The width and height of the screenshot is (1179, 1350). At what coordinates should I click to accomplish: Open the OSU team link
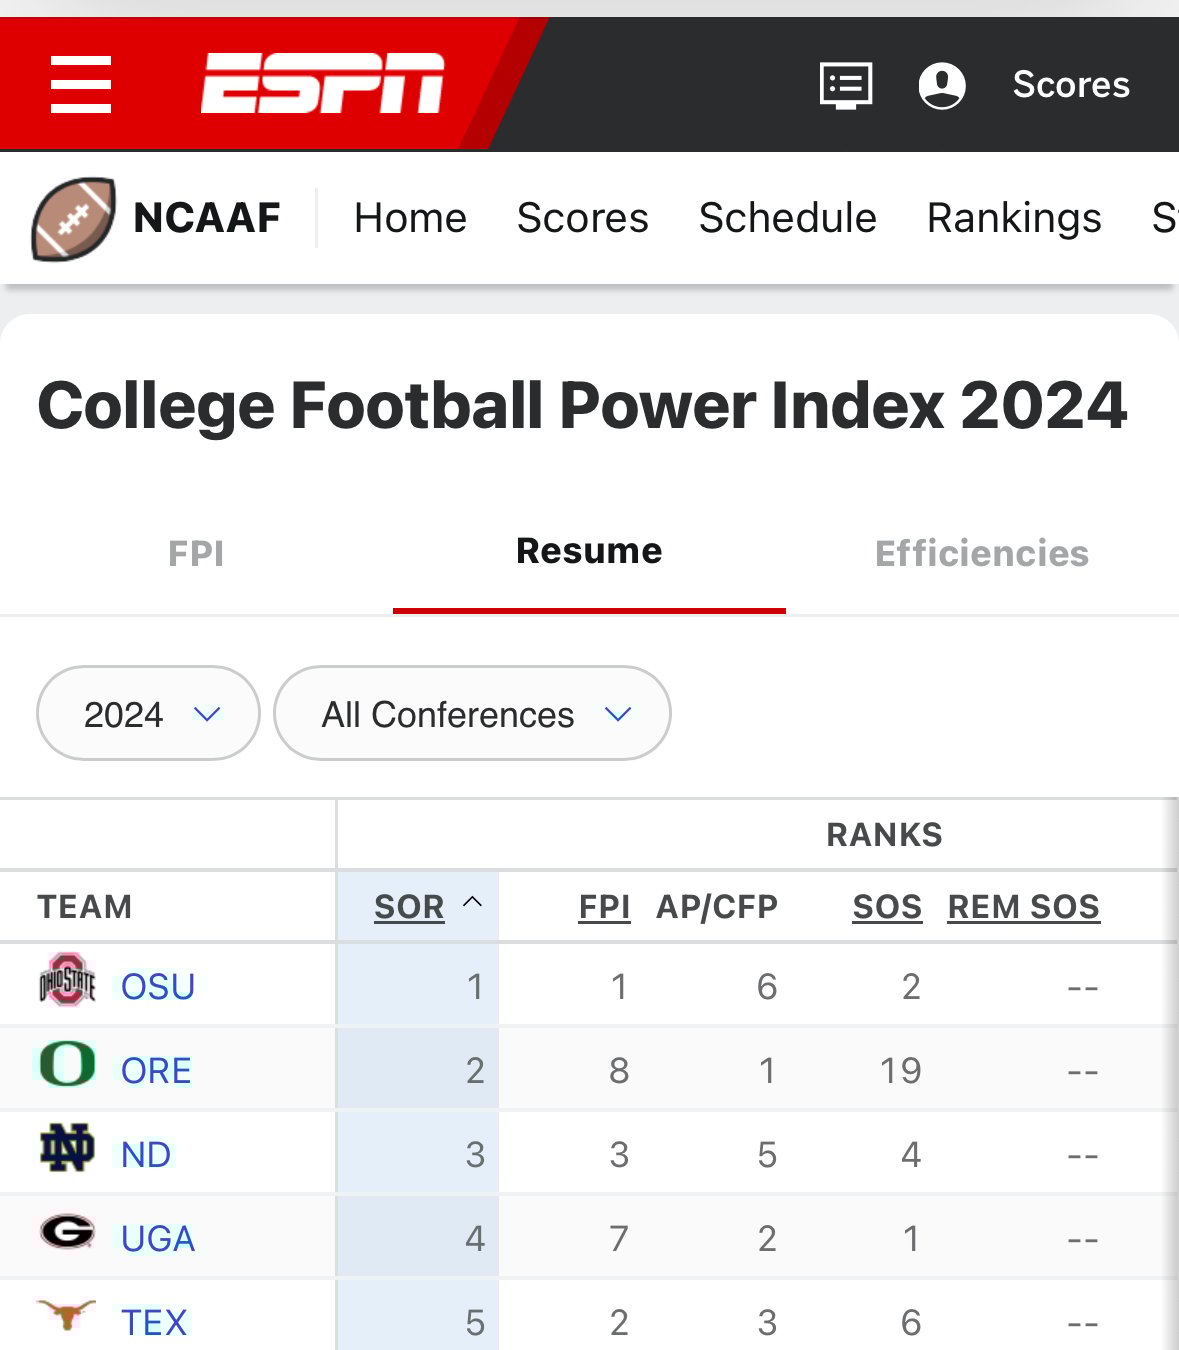[158, 987]
